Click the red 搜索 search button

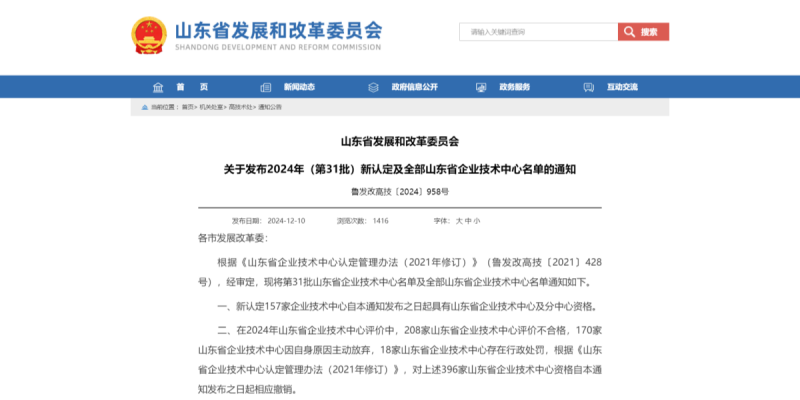(643, 32)
